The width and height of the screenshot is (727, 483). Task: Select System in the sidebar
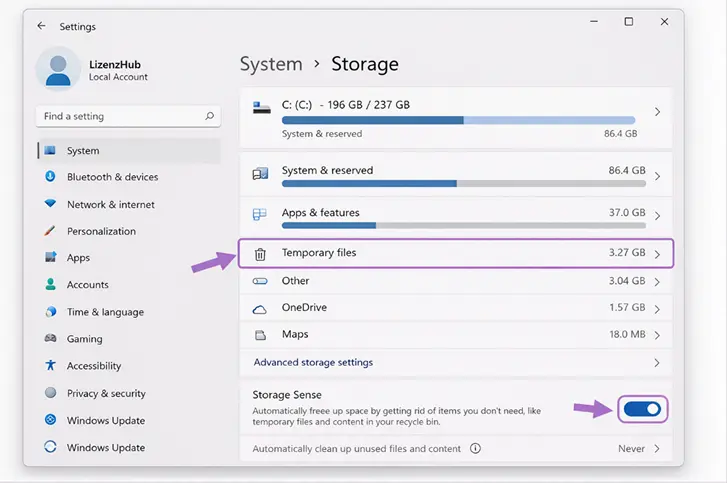click(x=129, y=151)
